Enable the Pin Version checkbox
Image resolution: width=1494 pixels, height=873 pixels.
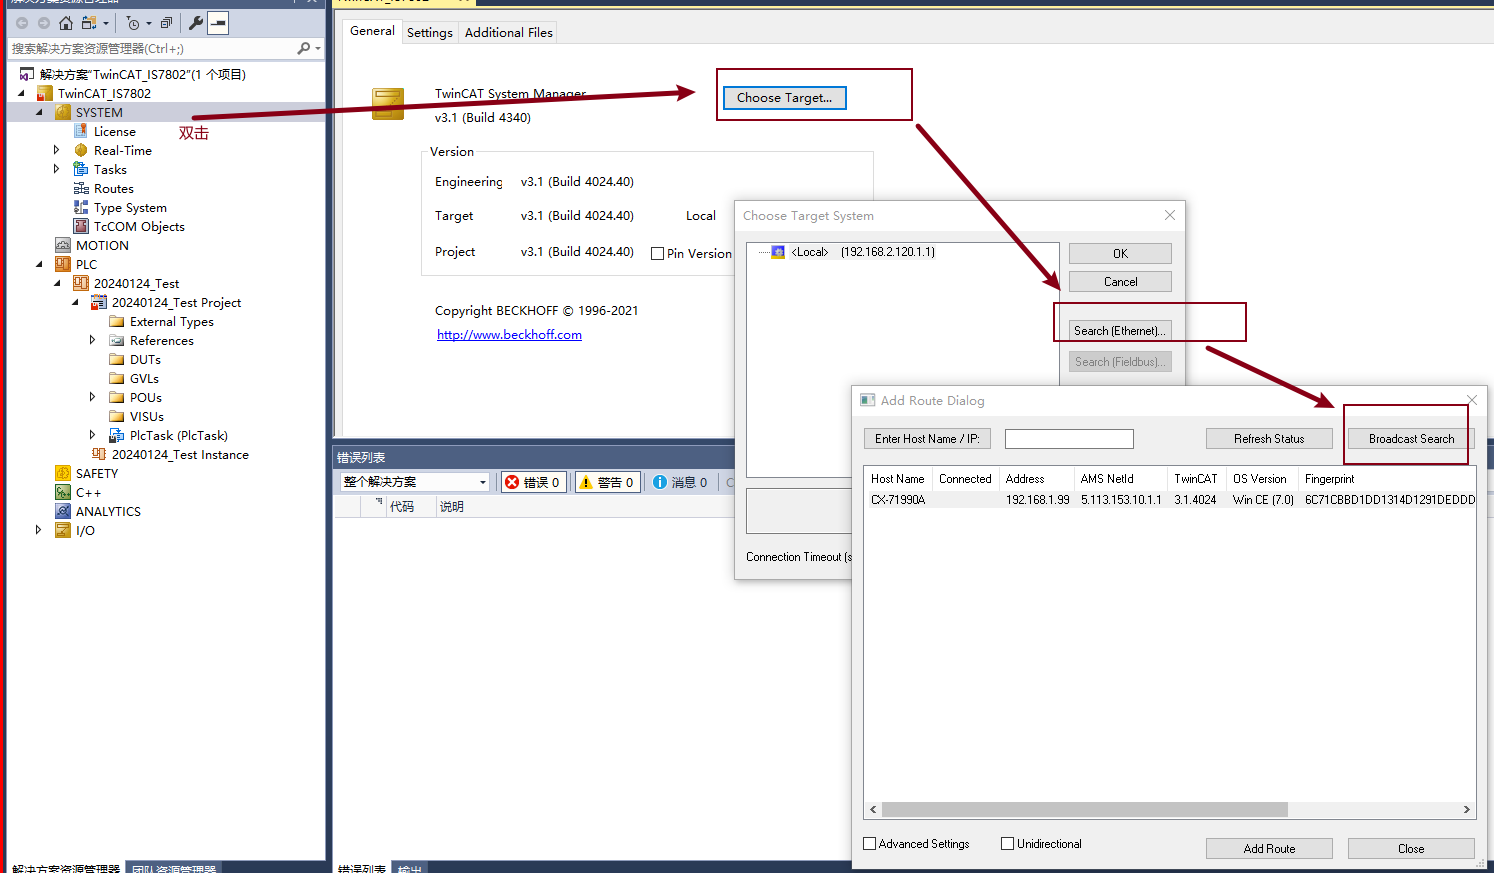(x=658, y=254)
